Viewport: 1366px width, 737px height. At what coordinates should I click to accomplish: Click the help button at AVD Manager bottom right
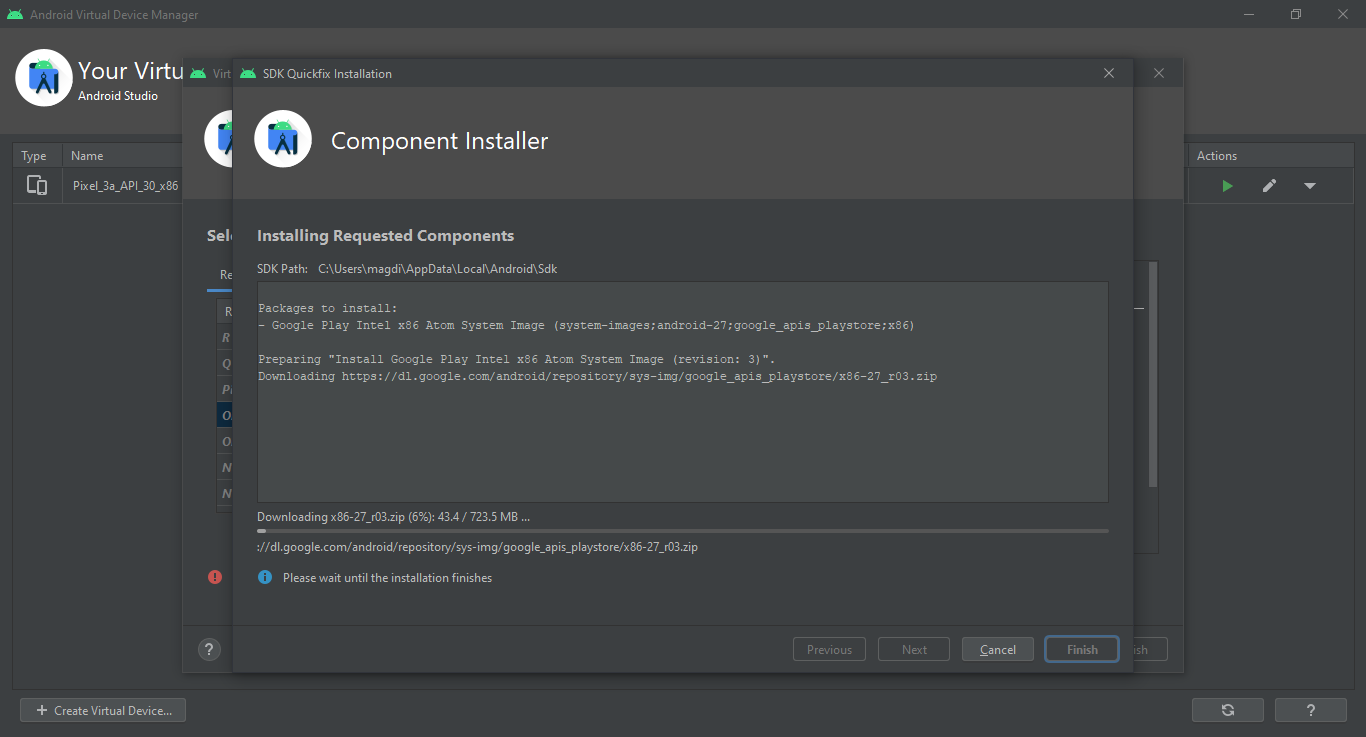click(x=1311, y=710)
